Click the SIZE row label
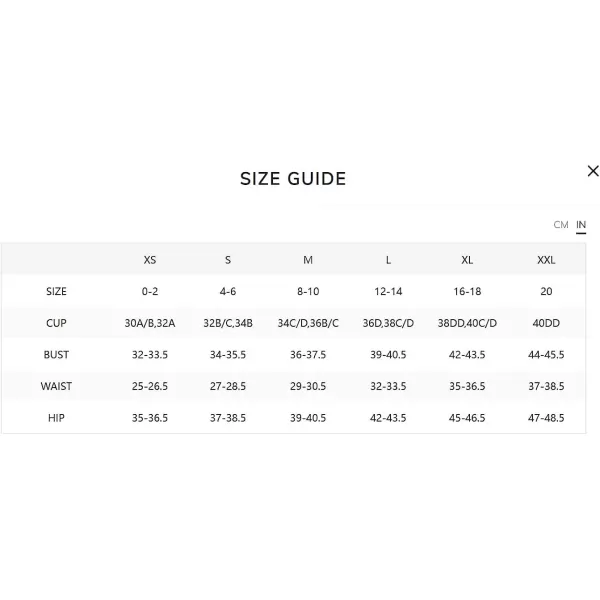This screenshot has height=600, width=600. 56,292
